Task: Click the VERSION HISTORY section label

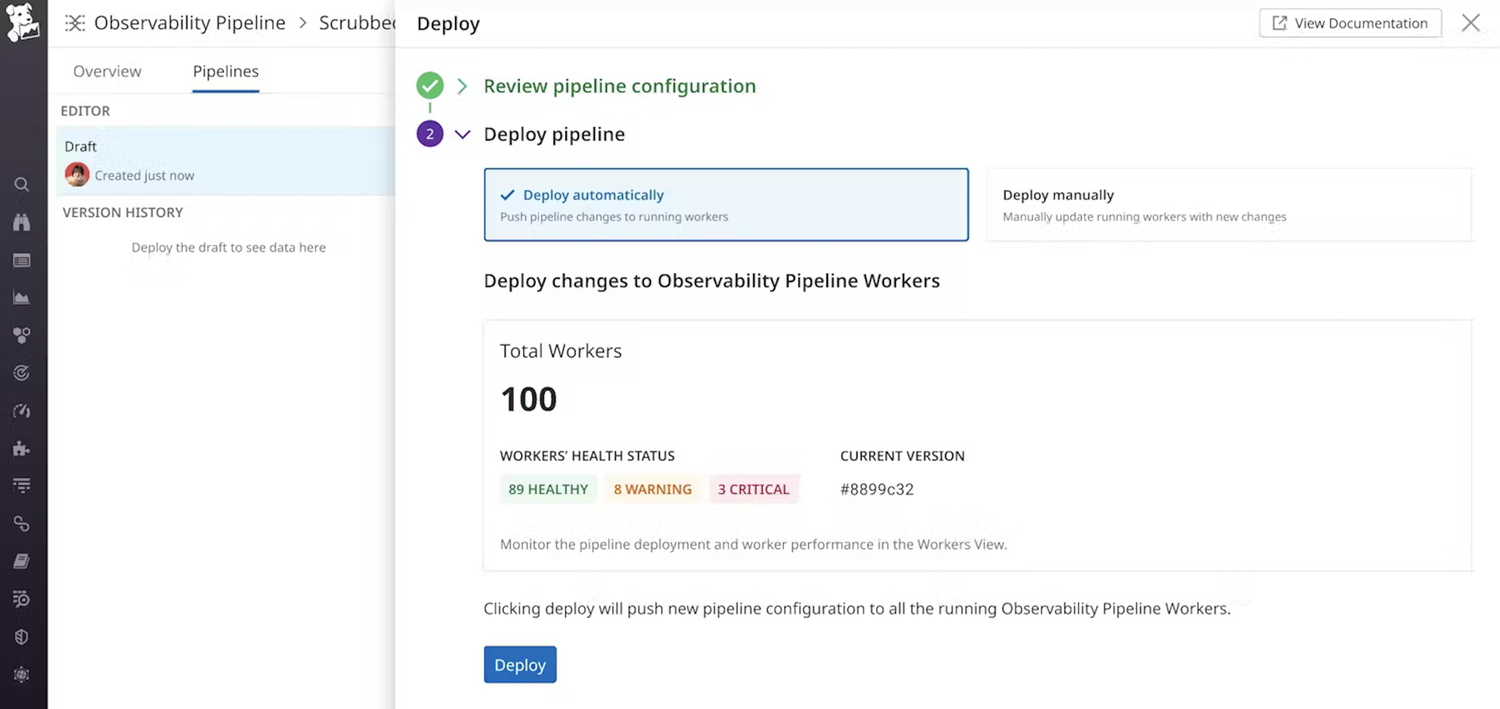Action: [x=123, y=212]
